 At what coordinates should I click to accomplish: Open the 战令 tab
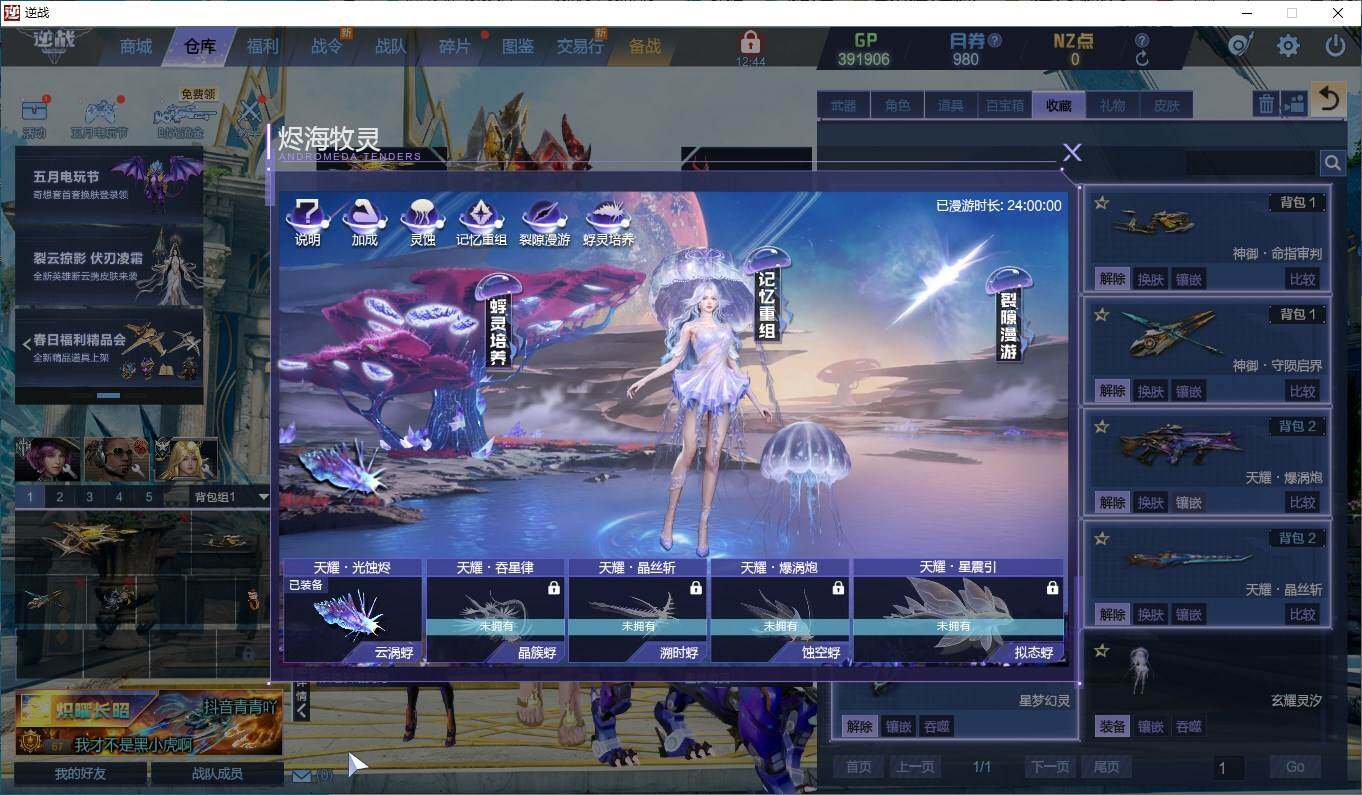coord(327,46)
